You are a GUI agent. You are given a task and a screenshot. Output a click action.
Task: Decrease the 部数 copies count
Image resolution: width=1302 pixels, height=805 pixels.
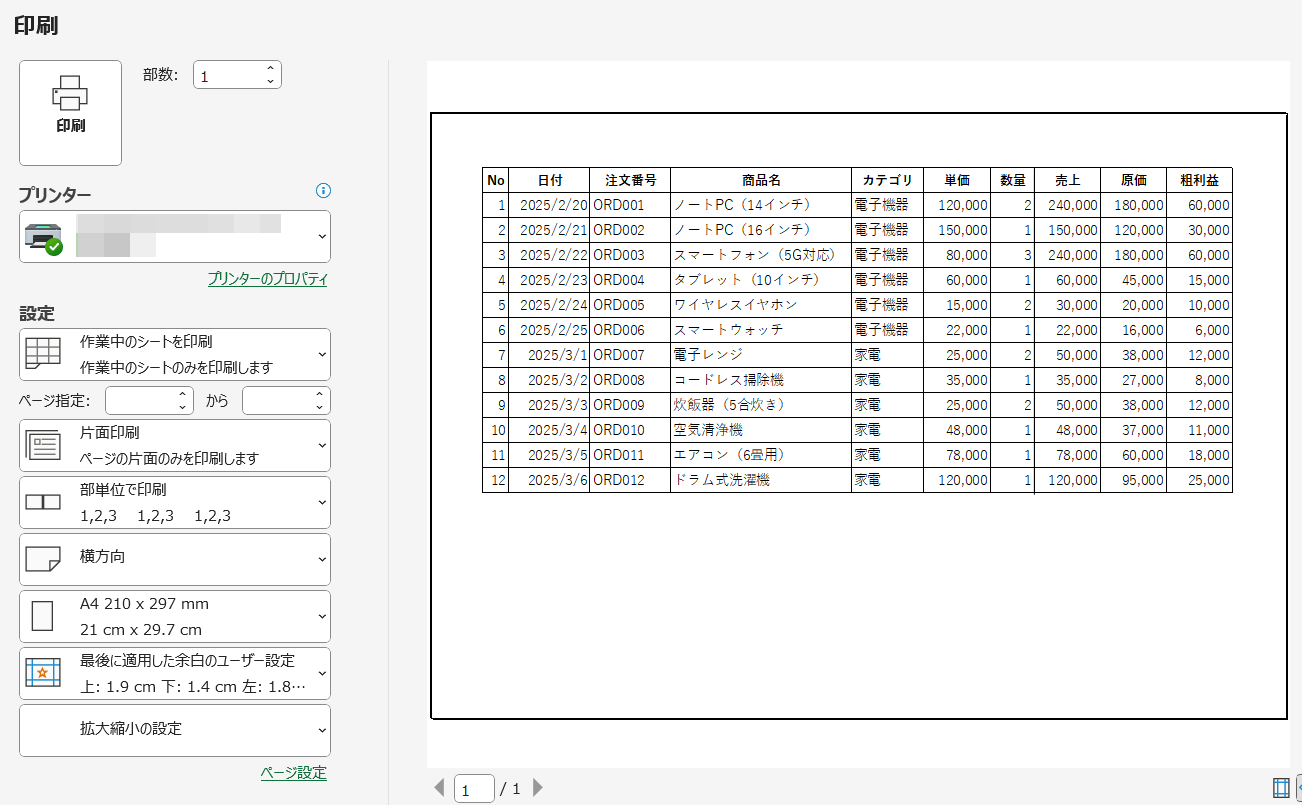[270, 81]
